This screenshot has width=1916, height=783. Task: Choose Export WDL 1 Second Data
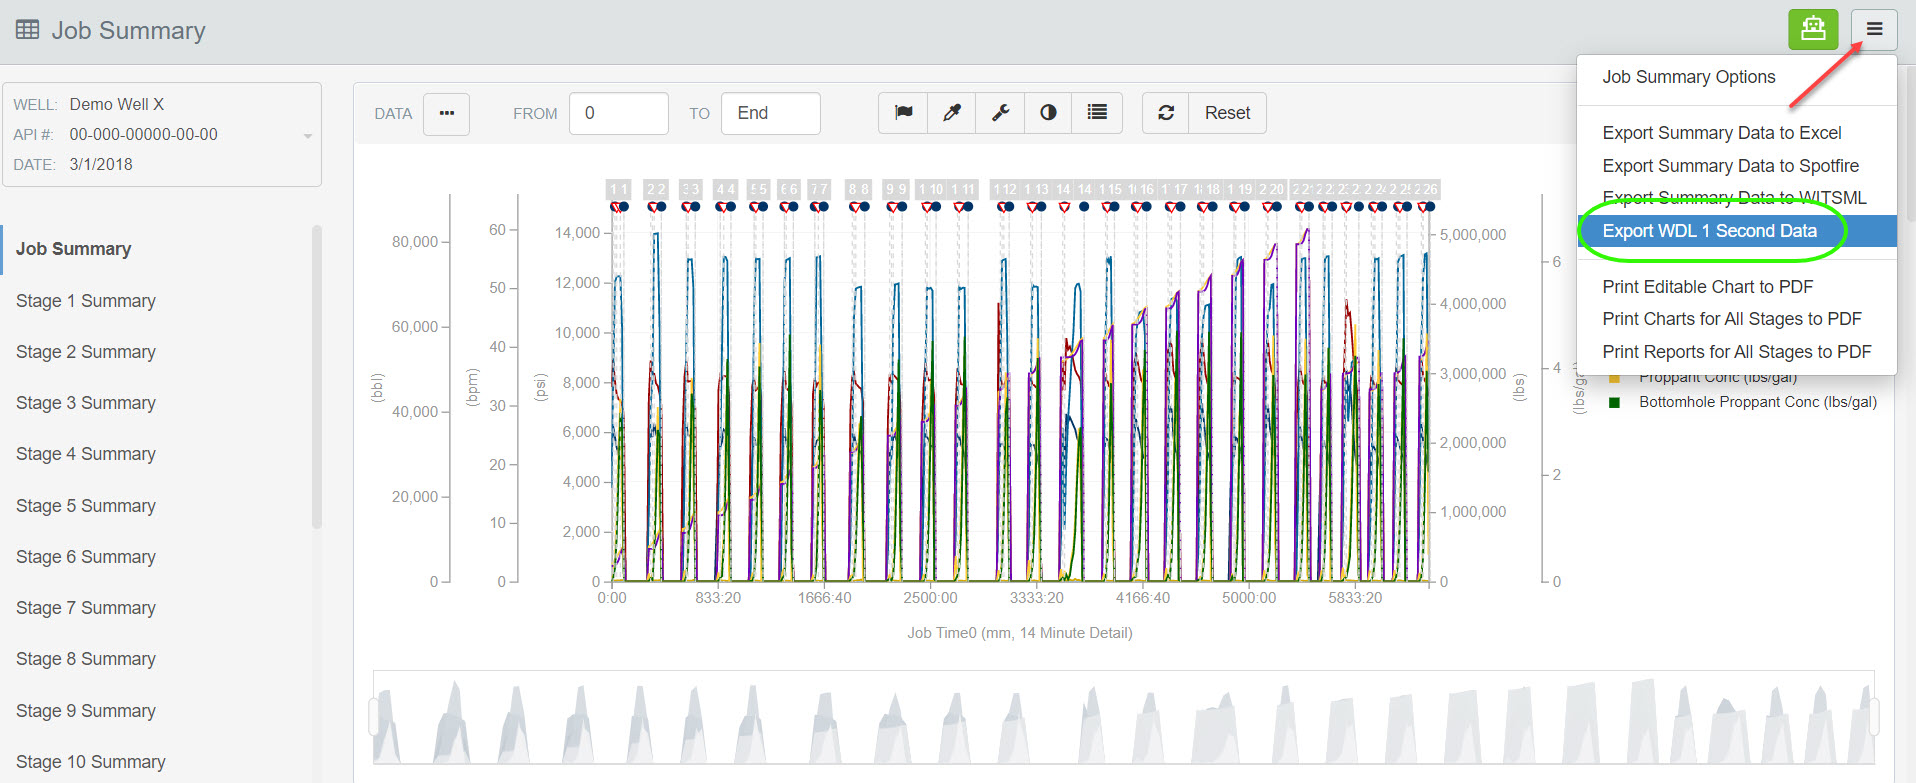(x=1709, y=231)
